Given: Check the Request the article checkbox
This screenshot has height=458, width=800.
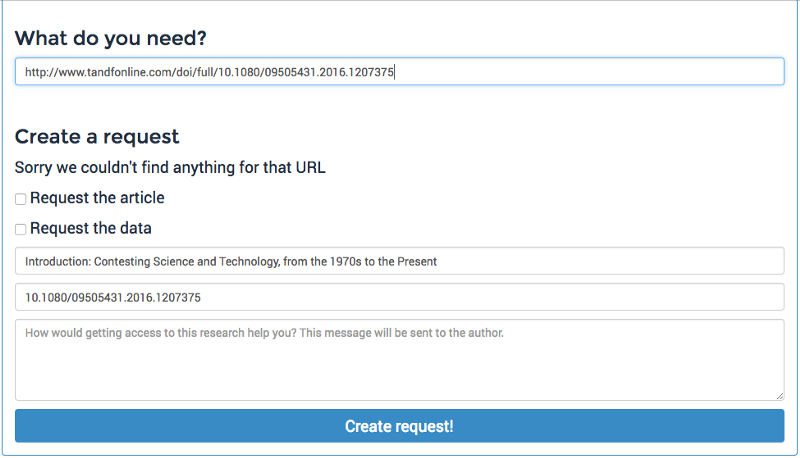Looking at the screenshot, I should point(20,199).
